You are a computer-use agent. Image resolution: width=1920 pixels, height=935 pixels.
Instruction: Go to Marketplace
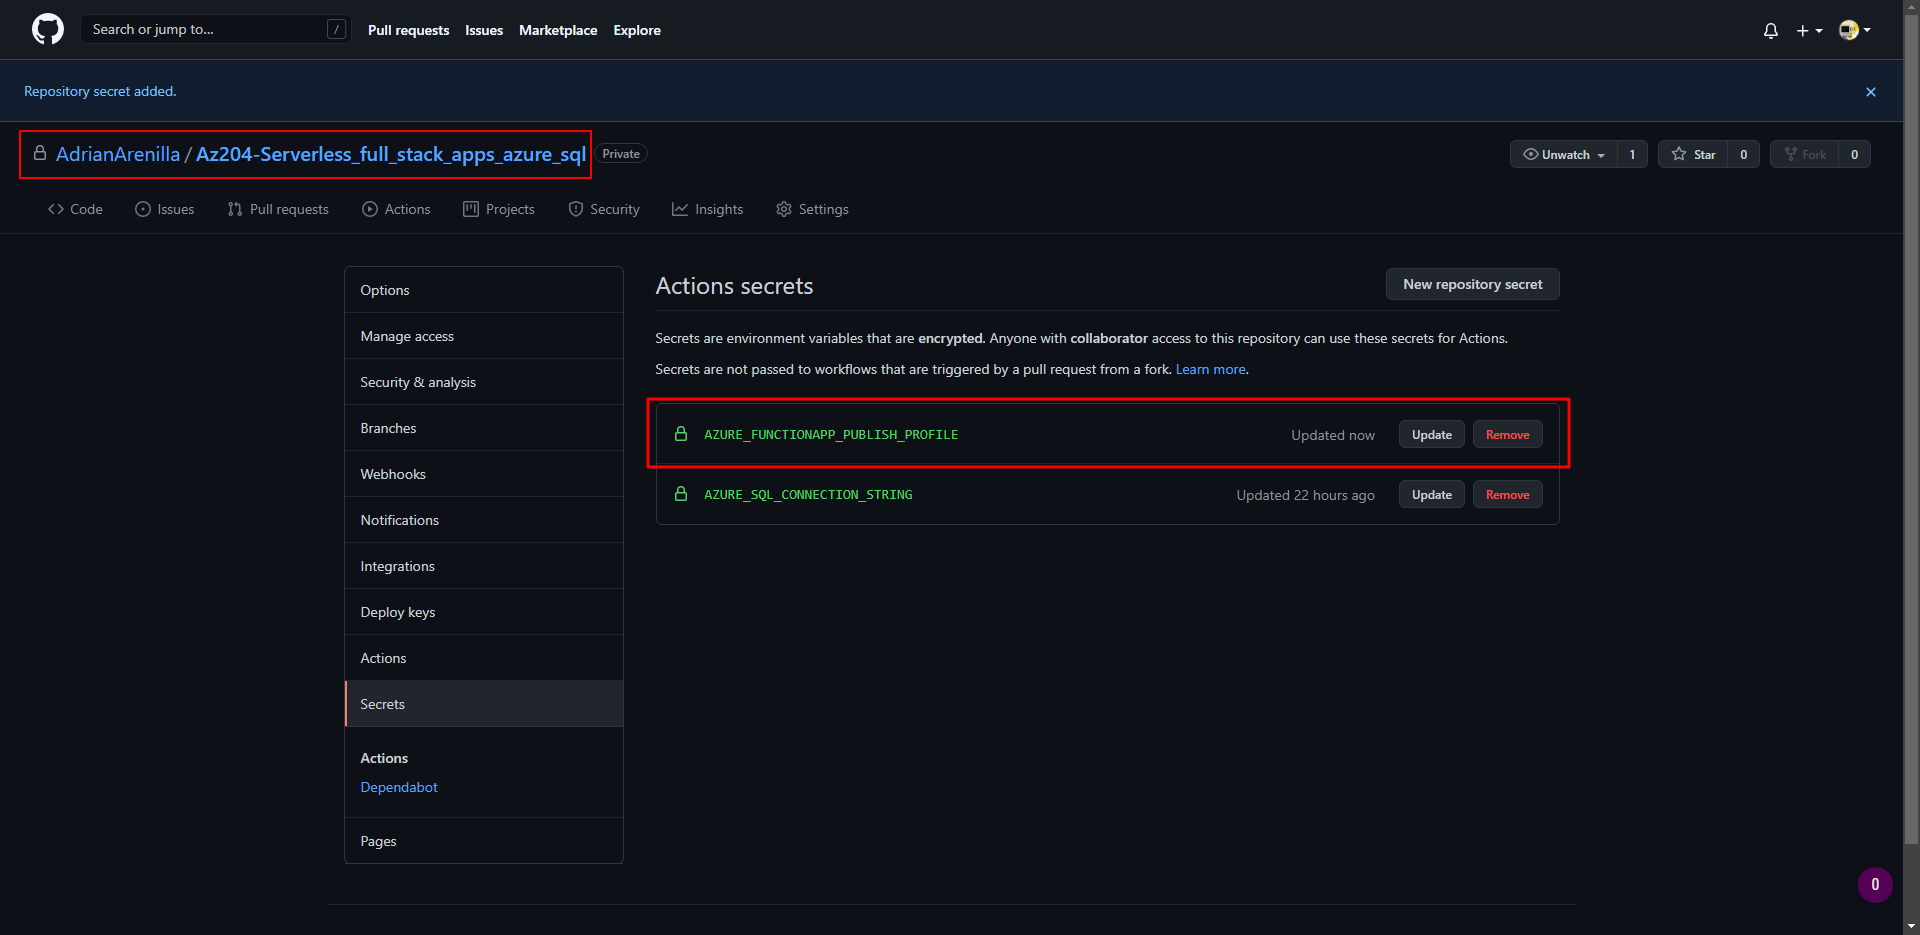click(x=558, y=30)
